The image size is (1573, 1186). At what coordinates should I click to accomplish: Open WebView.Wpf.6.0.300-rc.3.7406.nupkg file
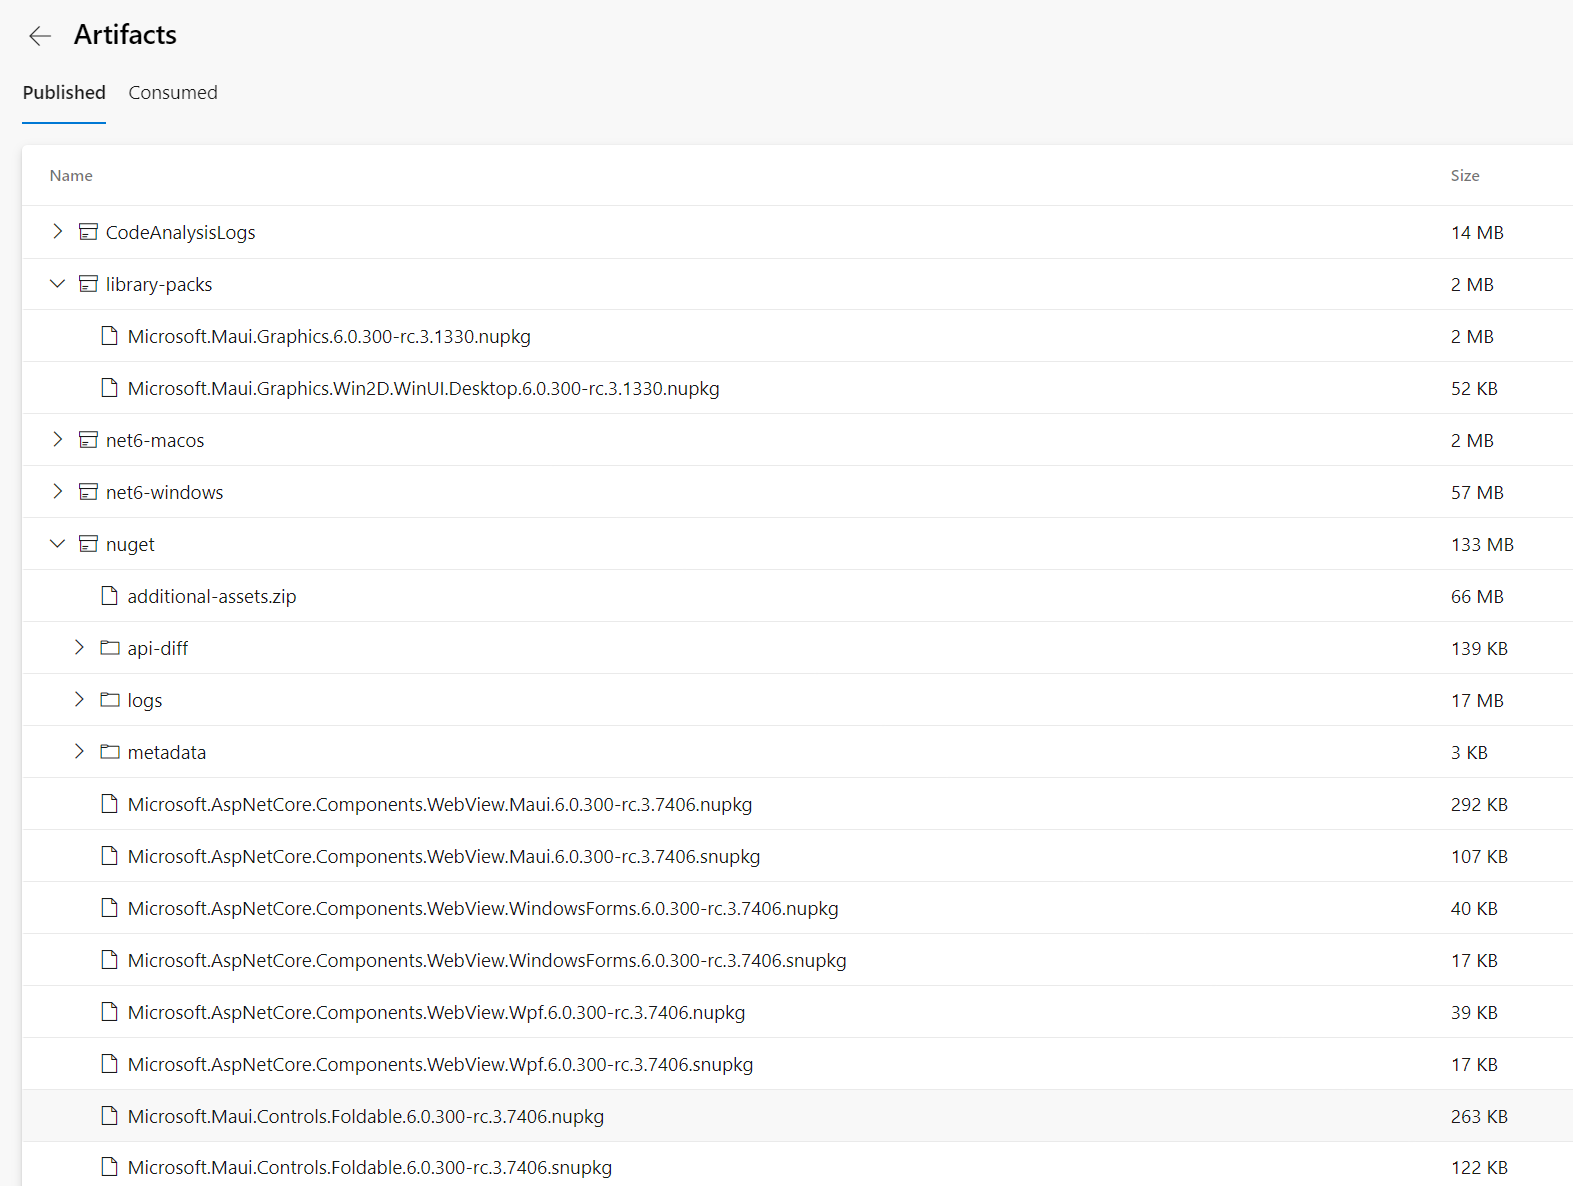(436, 1012)
